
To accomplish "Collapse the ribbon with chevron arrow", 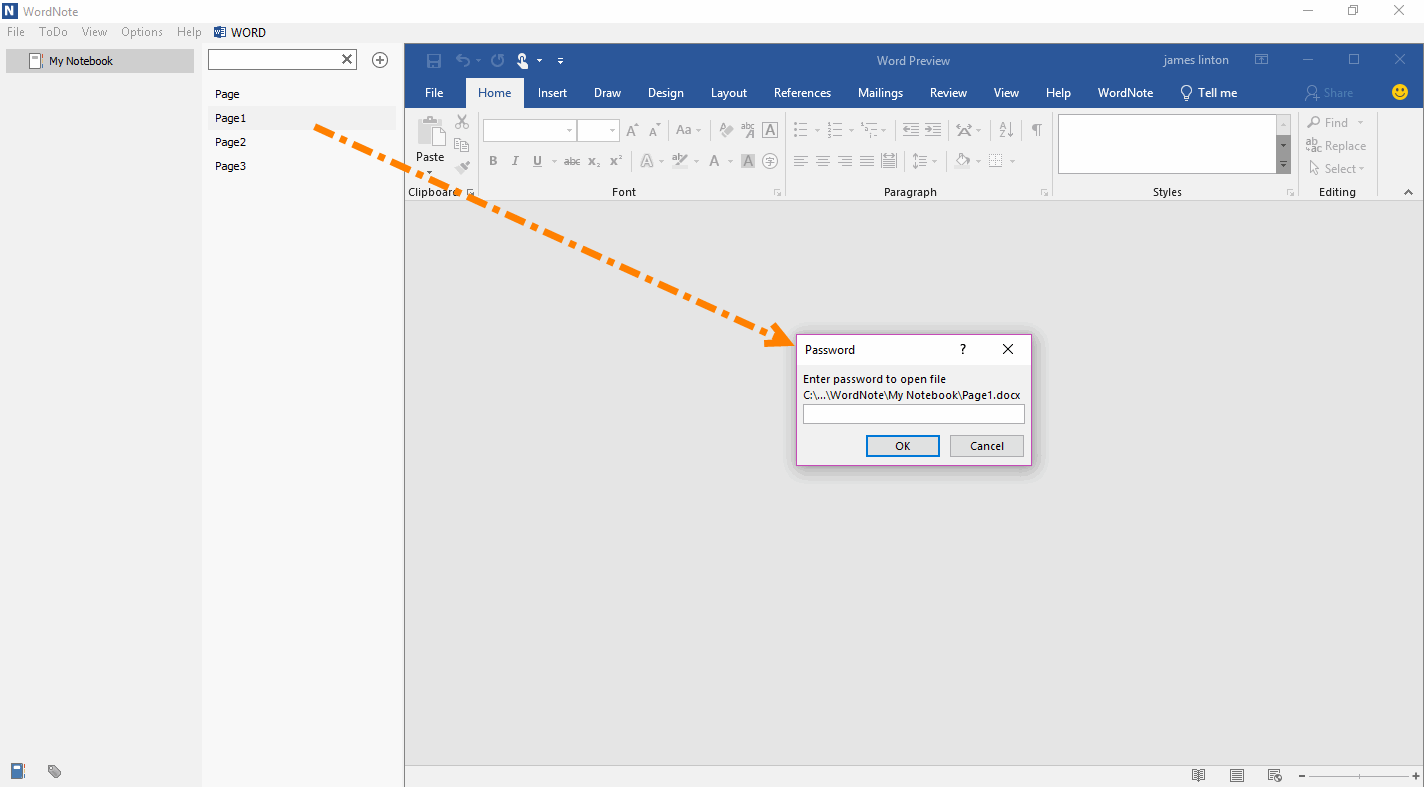I will pos(1408,192).
